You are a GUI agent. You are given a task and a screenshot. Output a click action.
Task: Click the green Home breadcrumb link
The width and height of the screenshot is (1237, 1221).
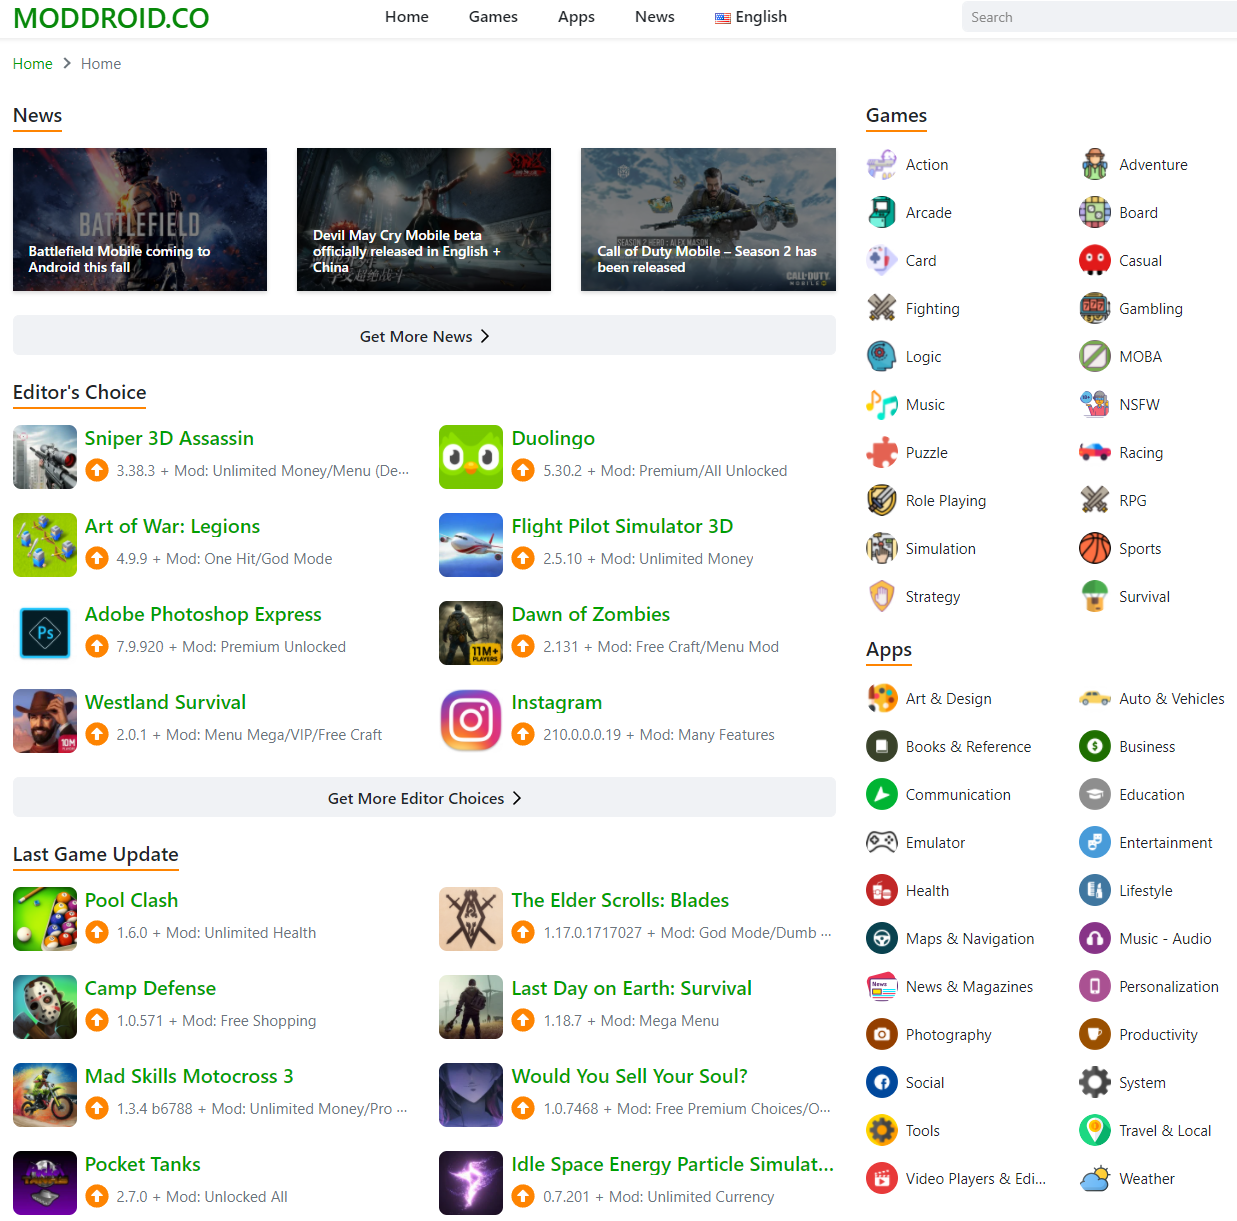33,64
